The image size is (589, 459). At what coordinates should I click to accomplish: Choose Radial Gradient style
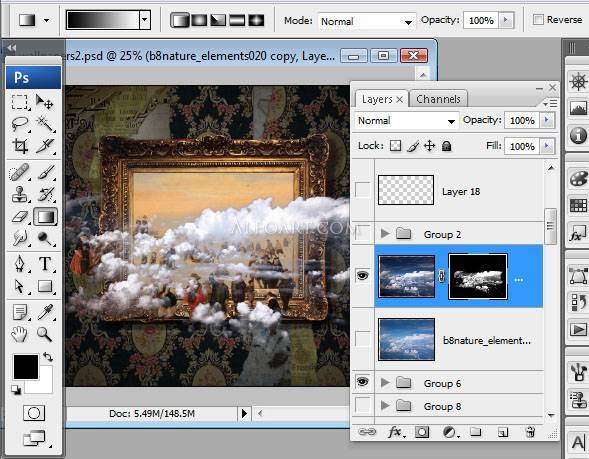199,20
